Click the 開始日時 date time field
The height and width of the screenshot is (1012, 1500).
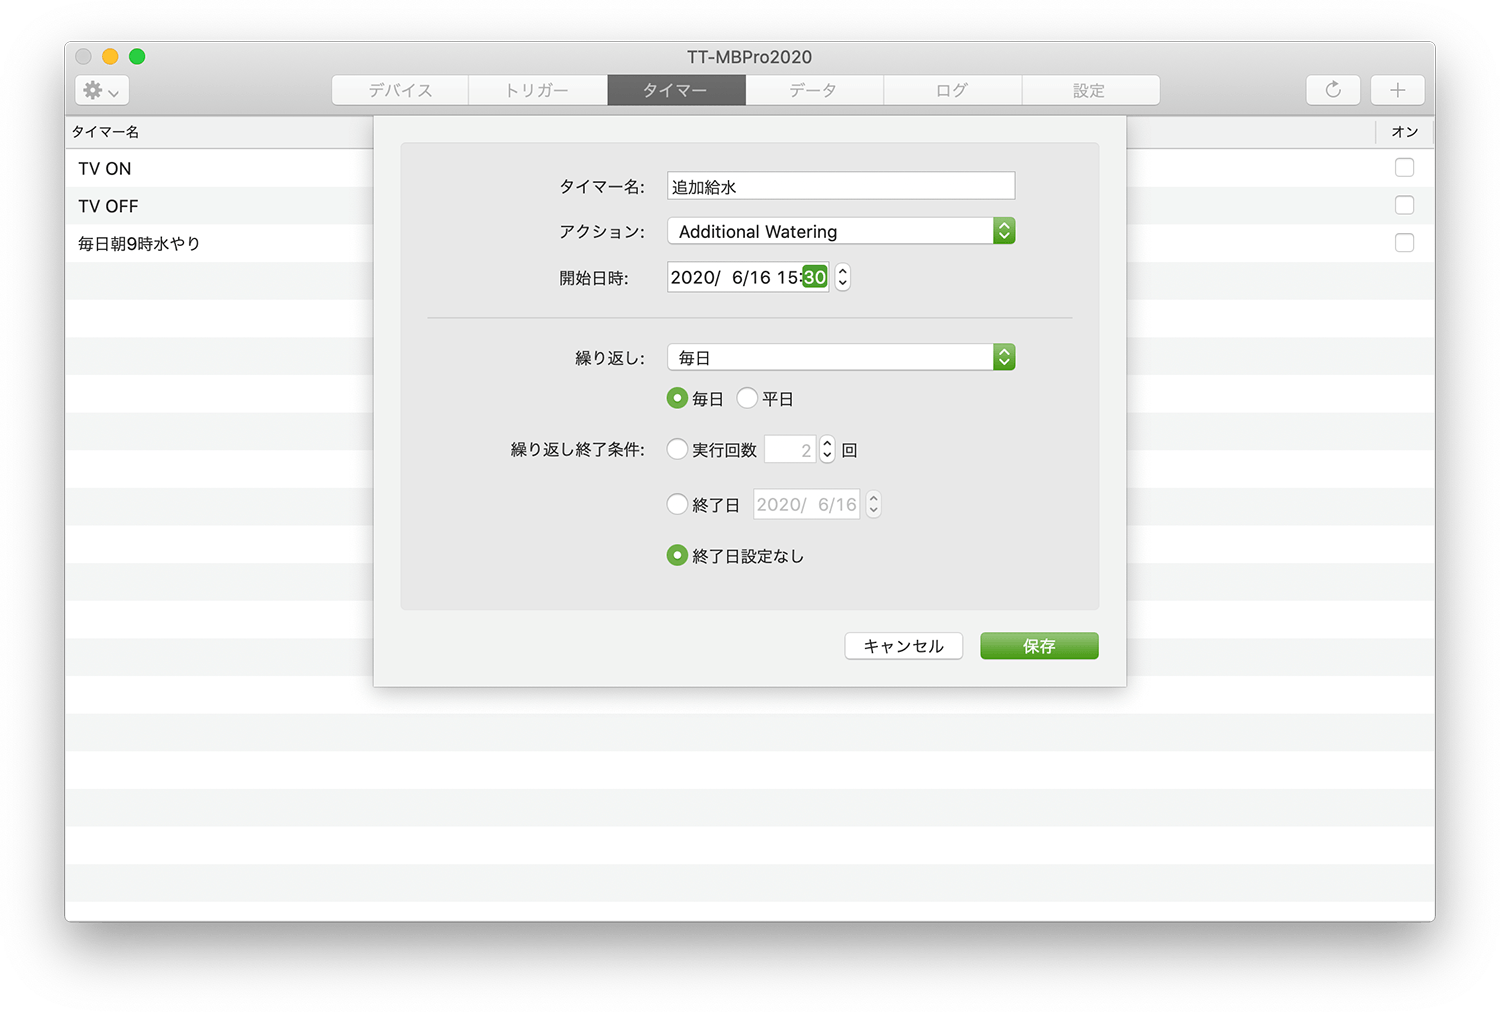pyautogui.click(x=748, y=277)
